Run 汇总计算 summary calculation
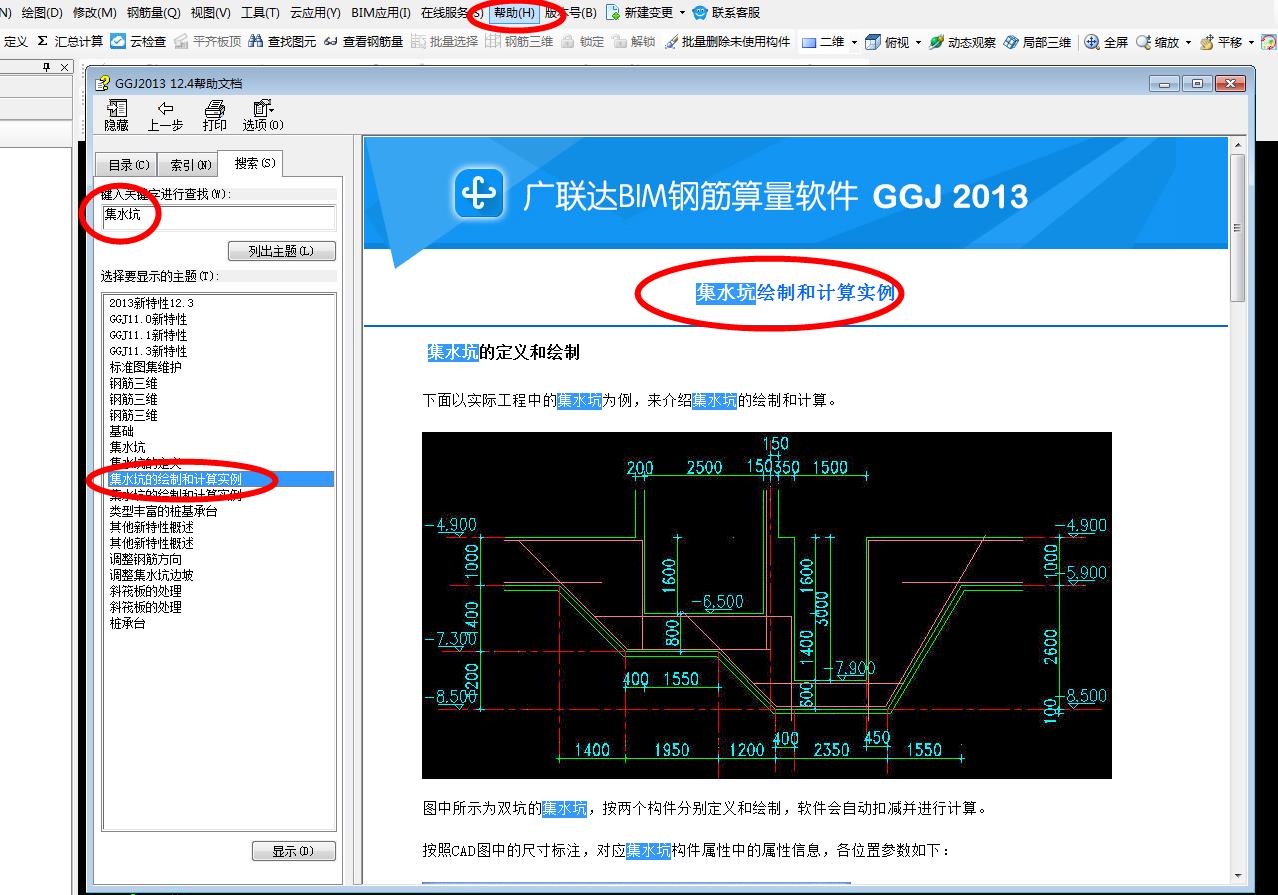The height and width of the screenshot is (895, 1278). coord(70,42)
